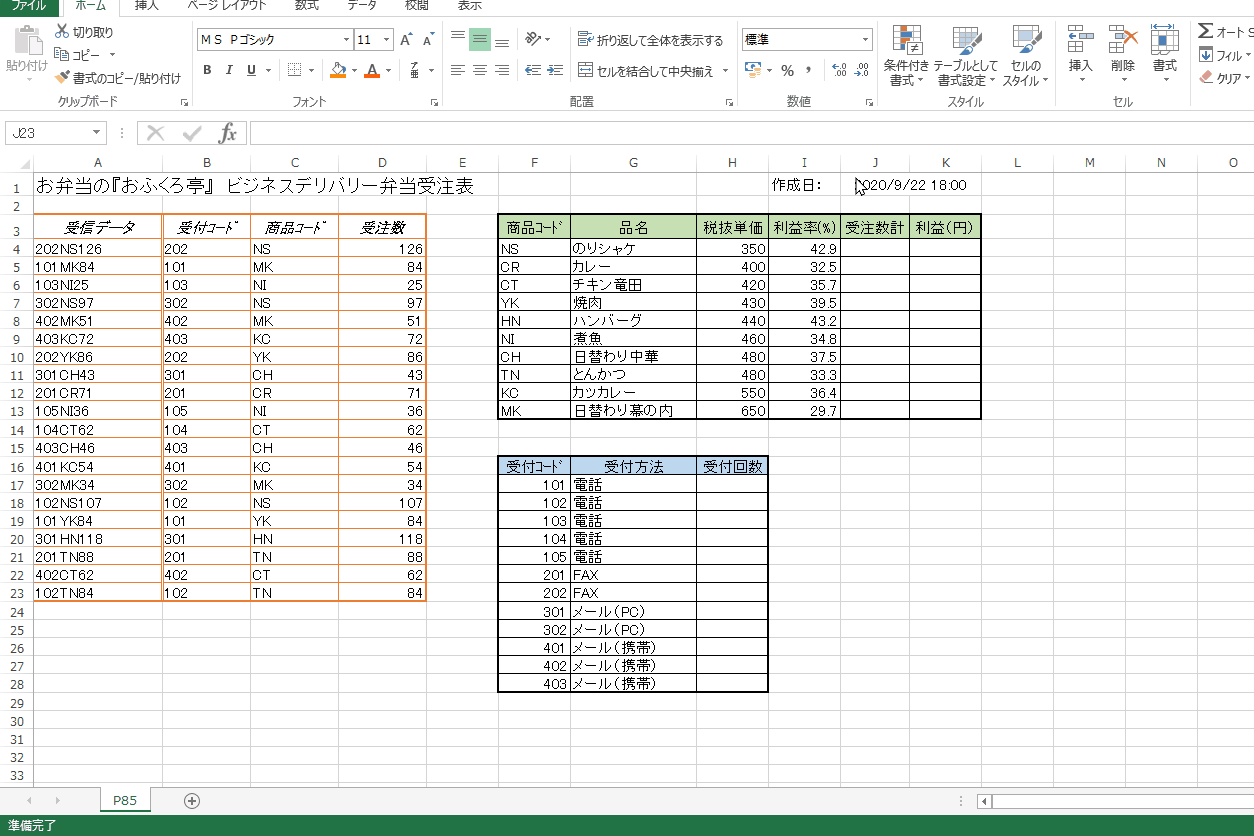
Task: Toggle middle vertical alignment
Action: point(480,40)
